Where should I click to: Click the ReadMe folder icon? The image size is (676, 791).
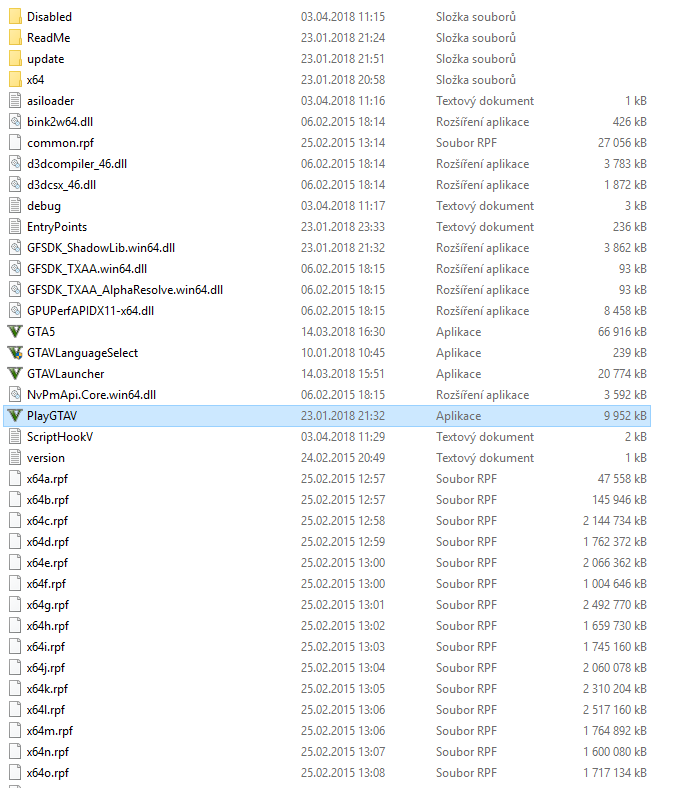tap(15, 38)
